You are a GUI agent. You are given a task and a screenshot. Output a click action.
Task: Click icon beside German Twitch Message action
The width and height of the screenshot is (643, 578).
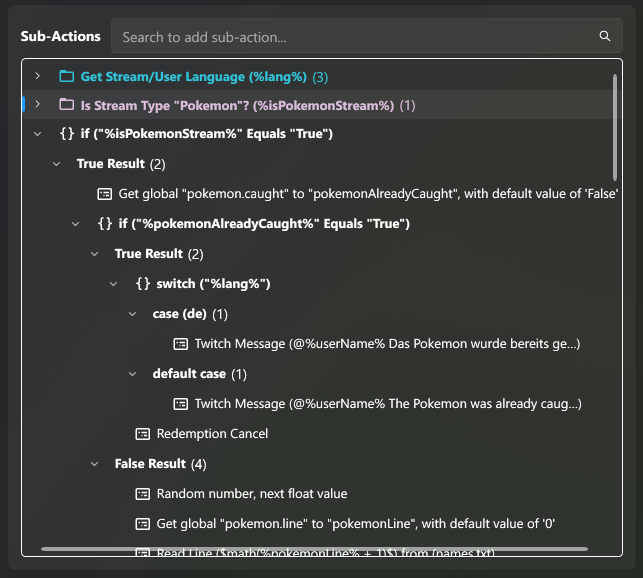tap(181, 344)
